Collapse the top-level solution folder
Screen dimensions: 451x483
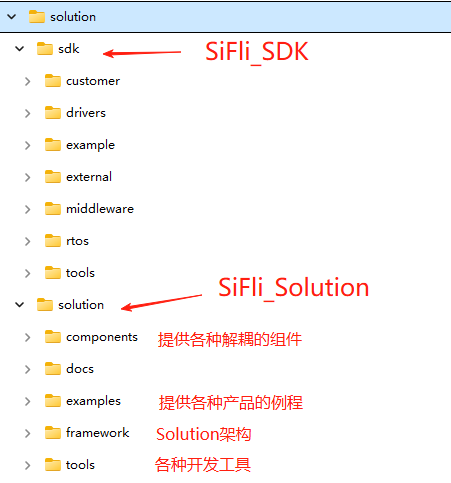click(12, 16)
